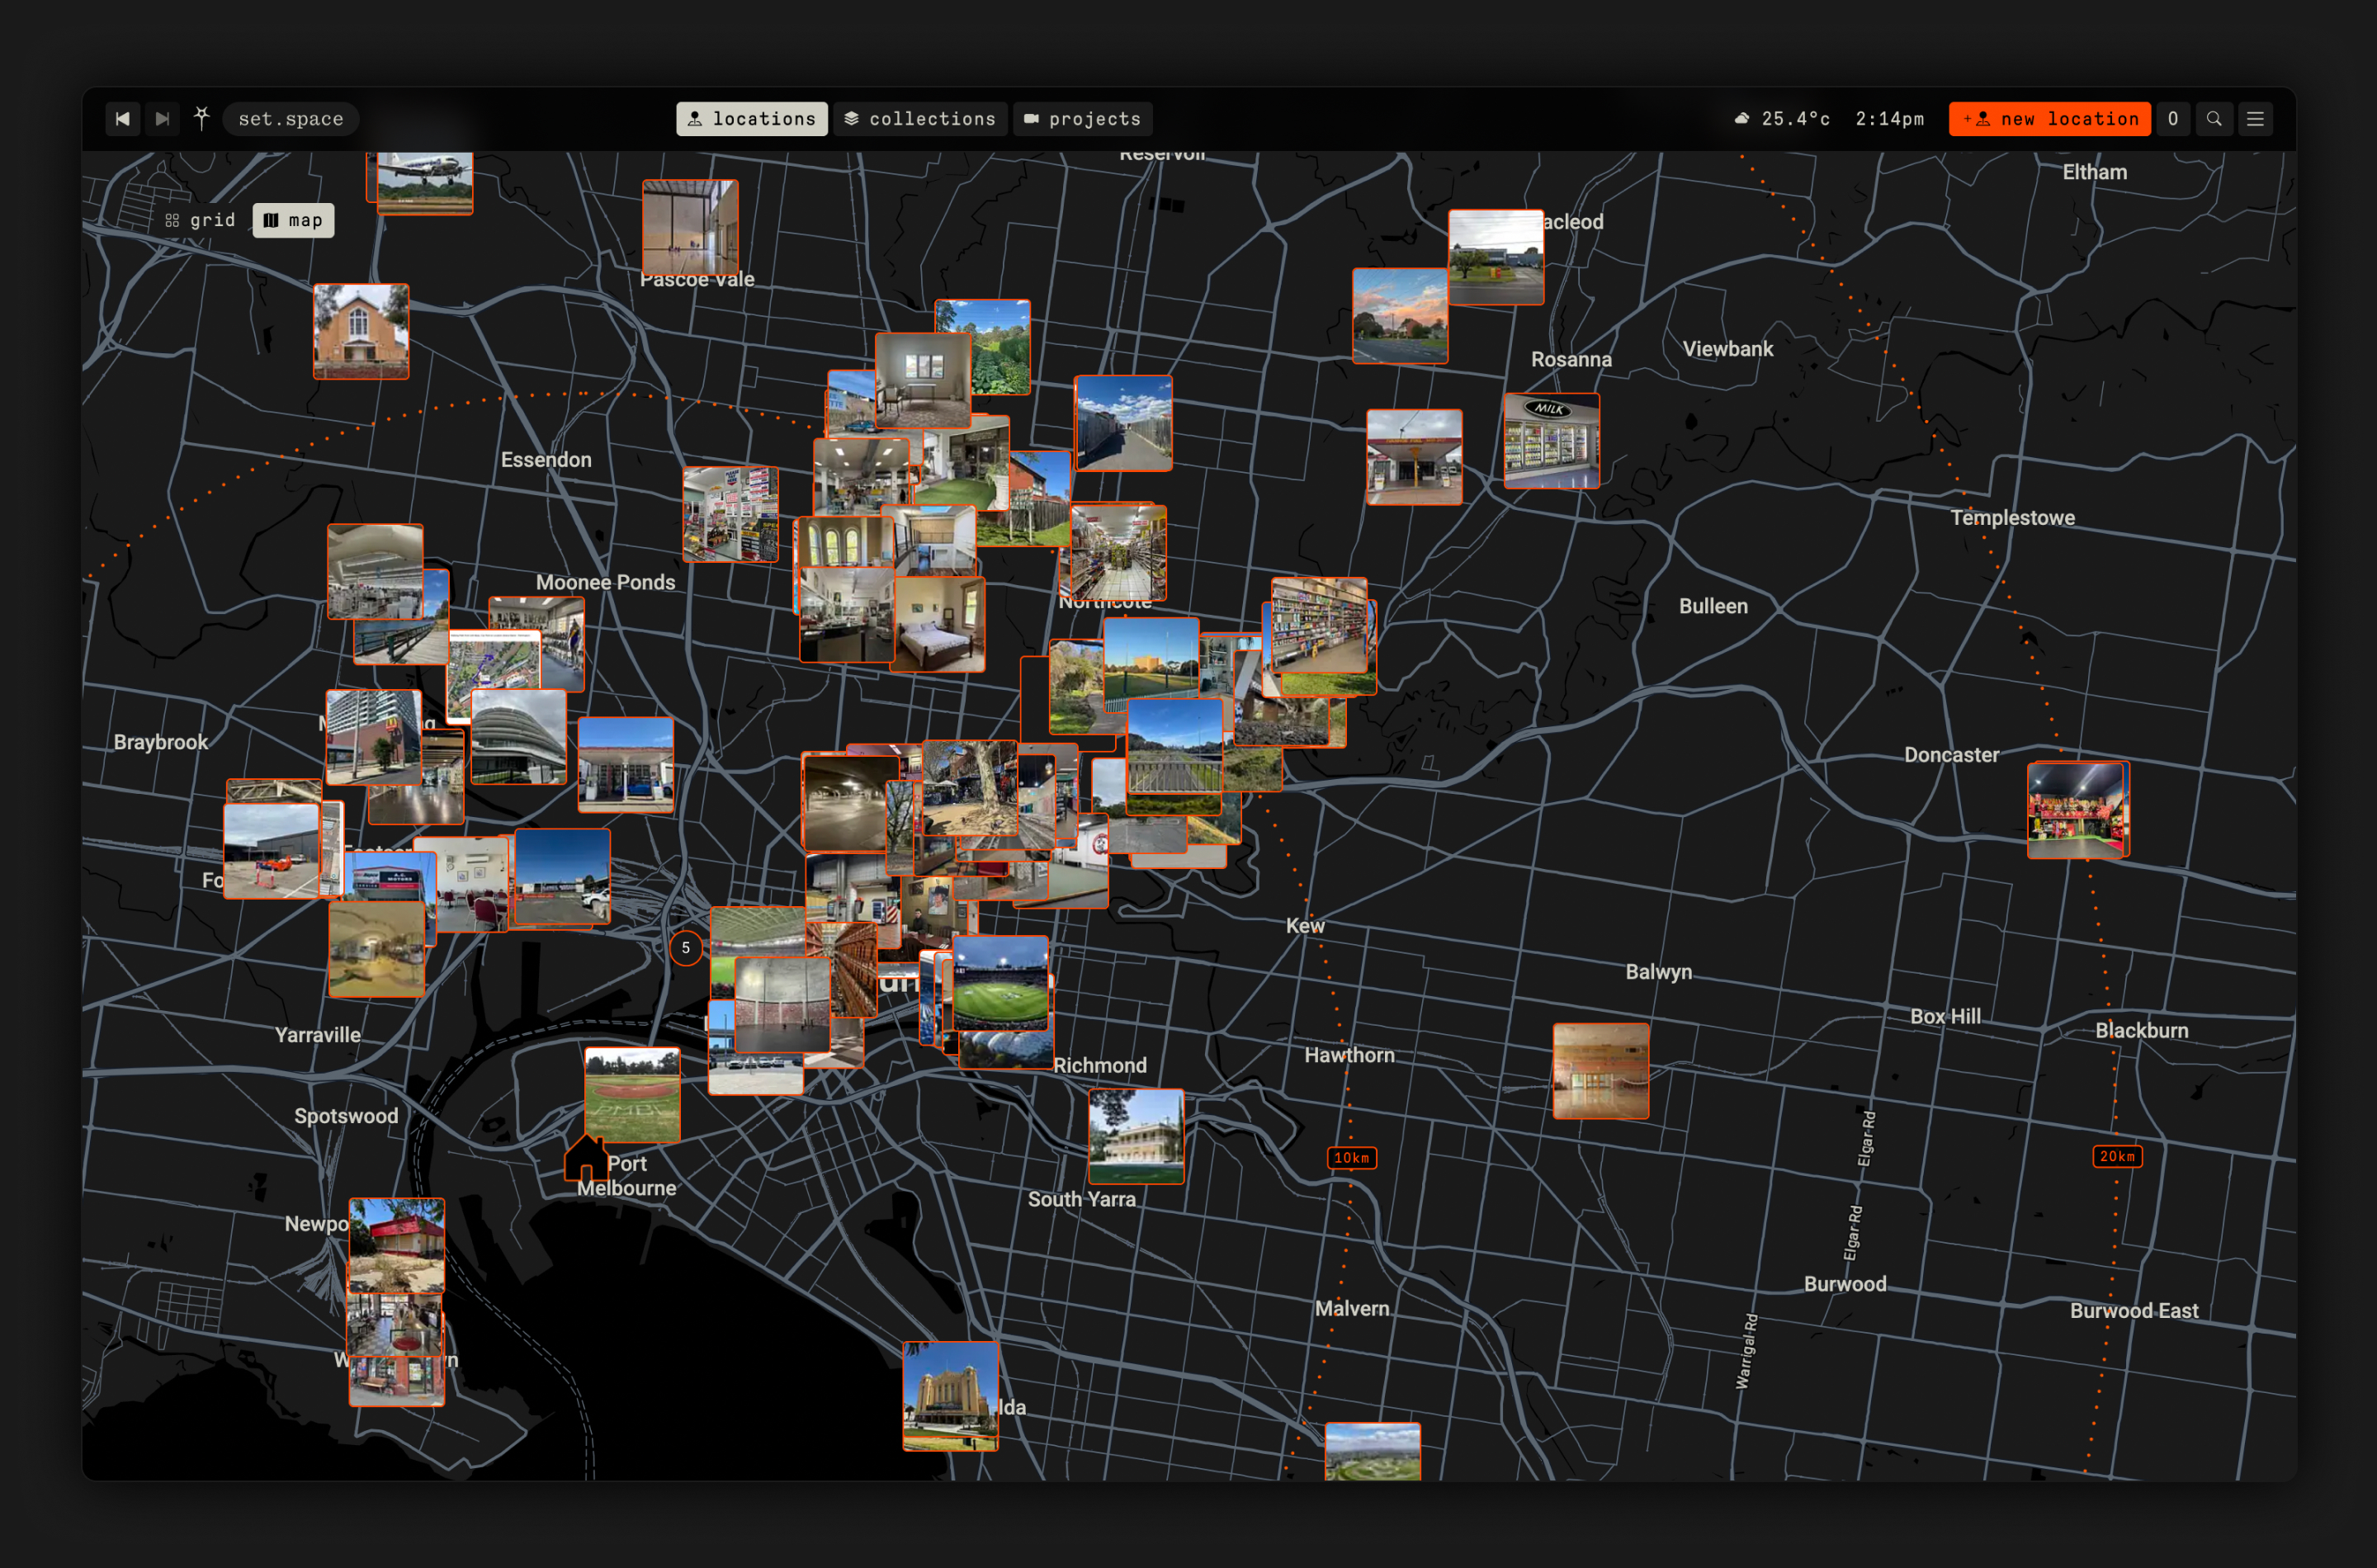Screen dimensions: 2377x1568
Task: Click the 20km distance ring label
Action: tap(2117, 1156)
